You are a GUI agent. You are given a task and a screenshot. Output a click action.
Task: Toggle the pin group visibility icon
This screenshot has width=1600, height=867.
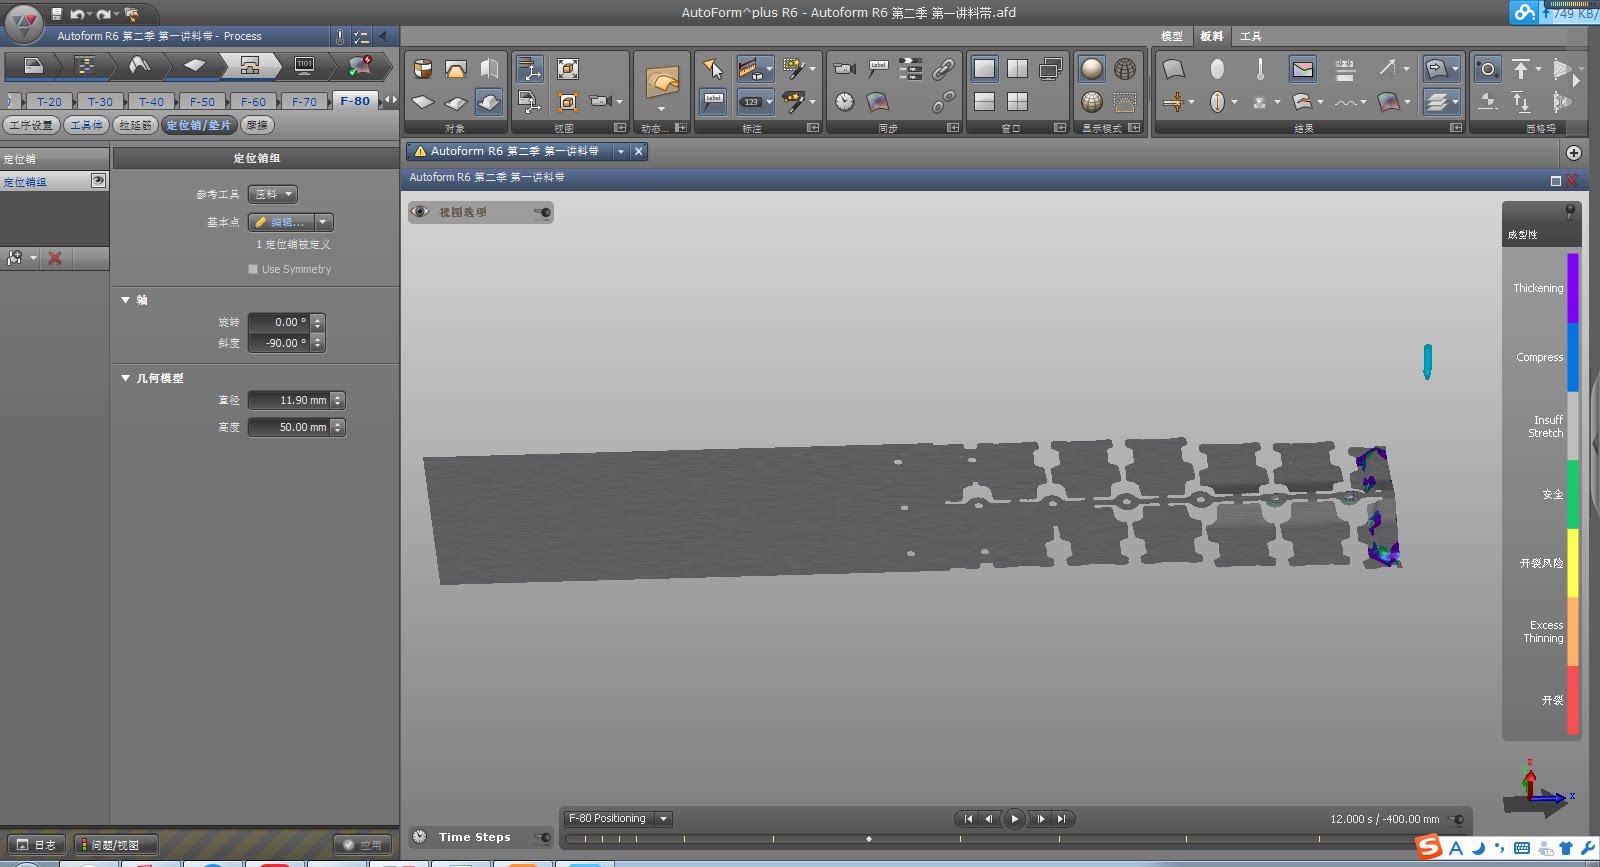pos(98,180)
